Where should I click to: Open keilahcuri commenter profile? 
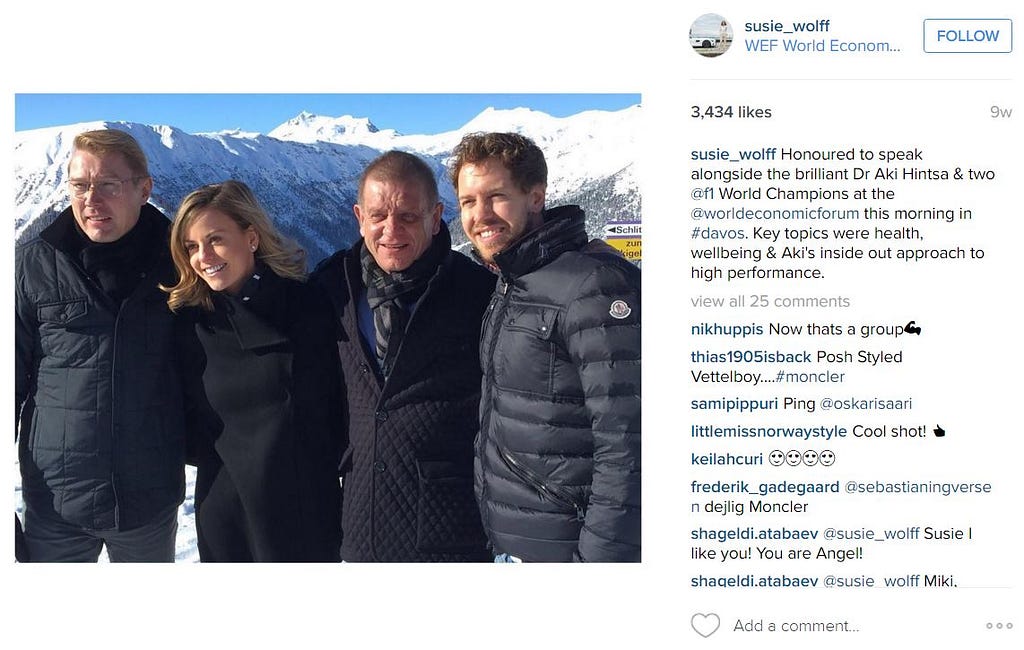727,459
